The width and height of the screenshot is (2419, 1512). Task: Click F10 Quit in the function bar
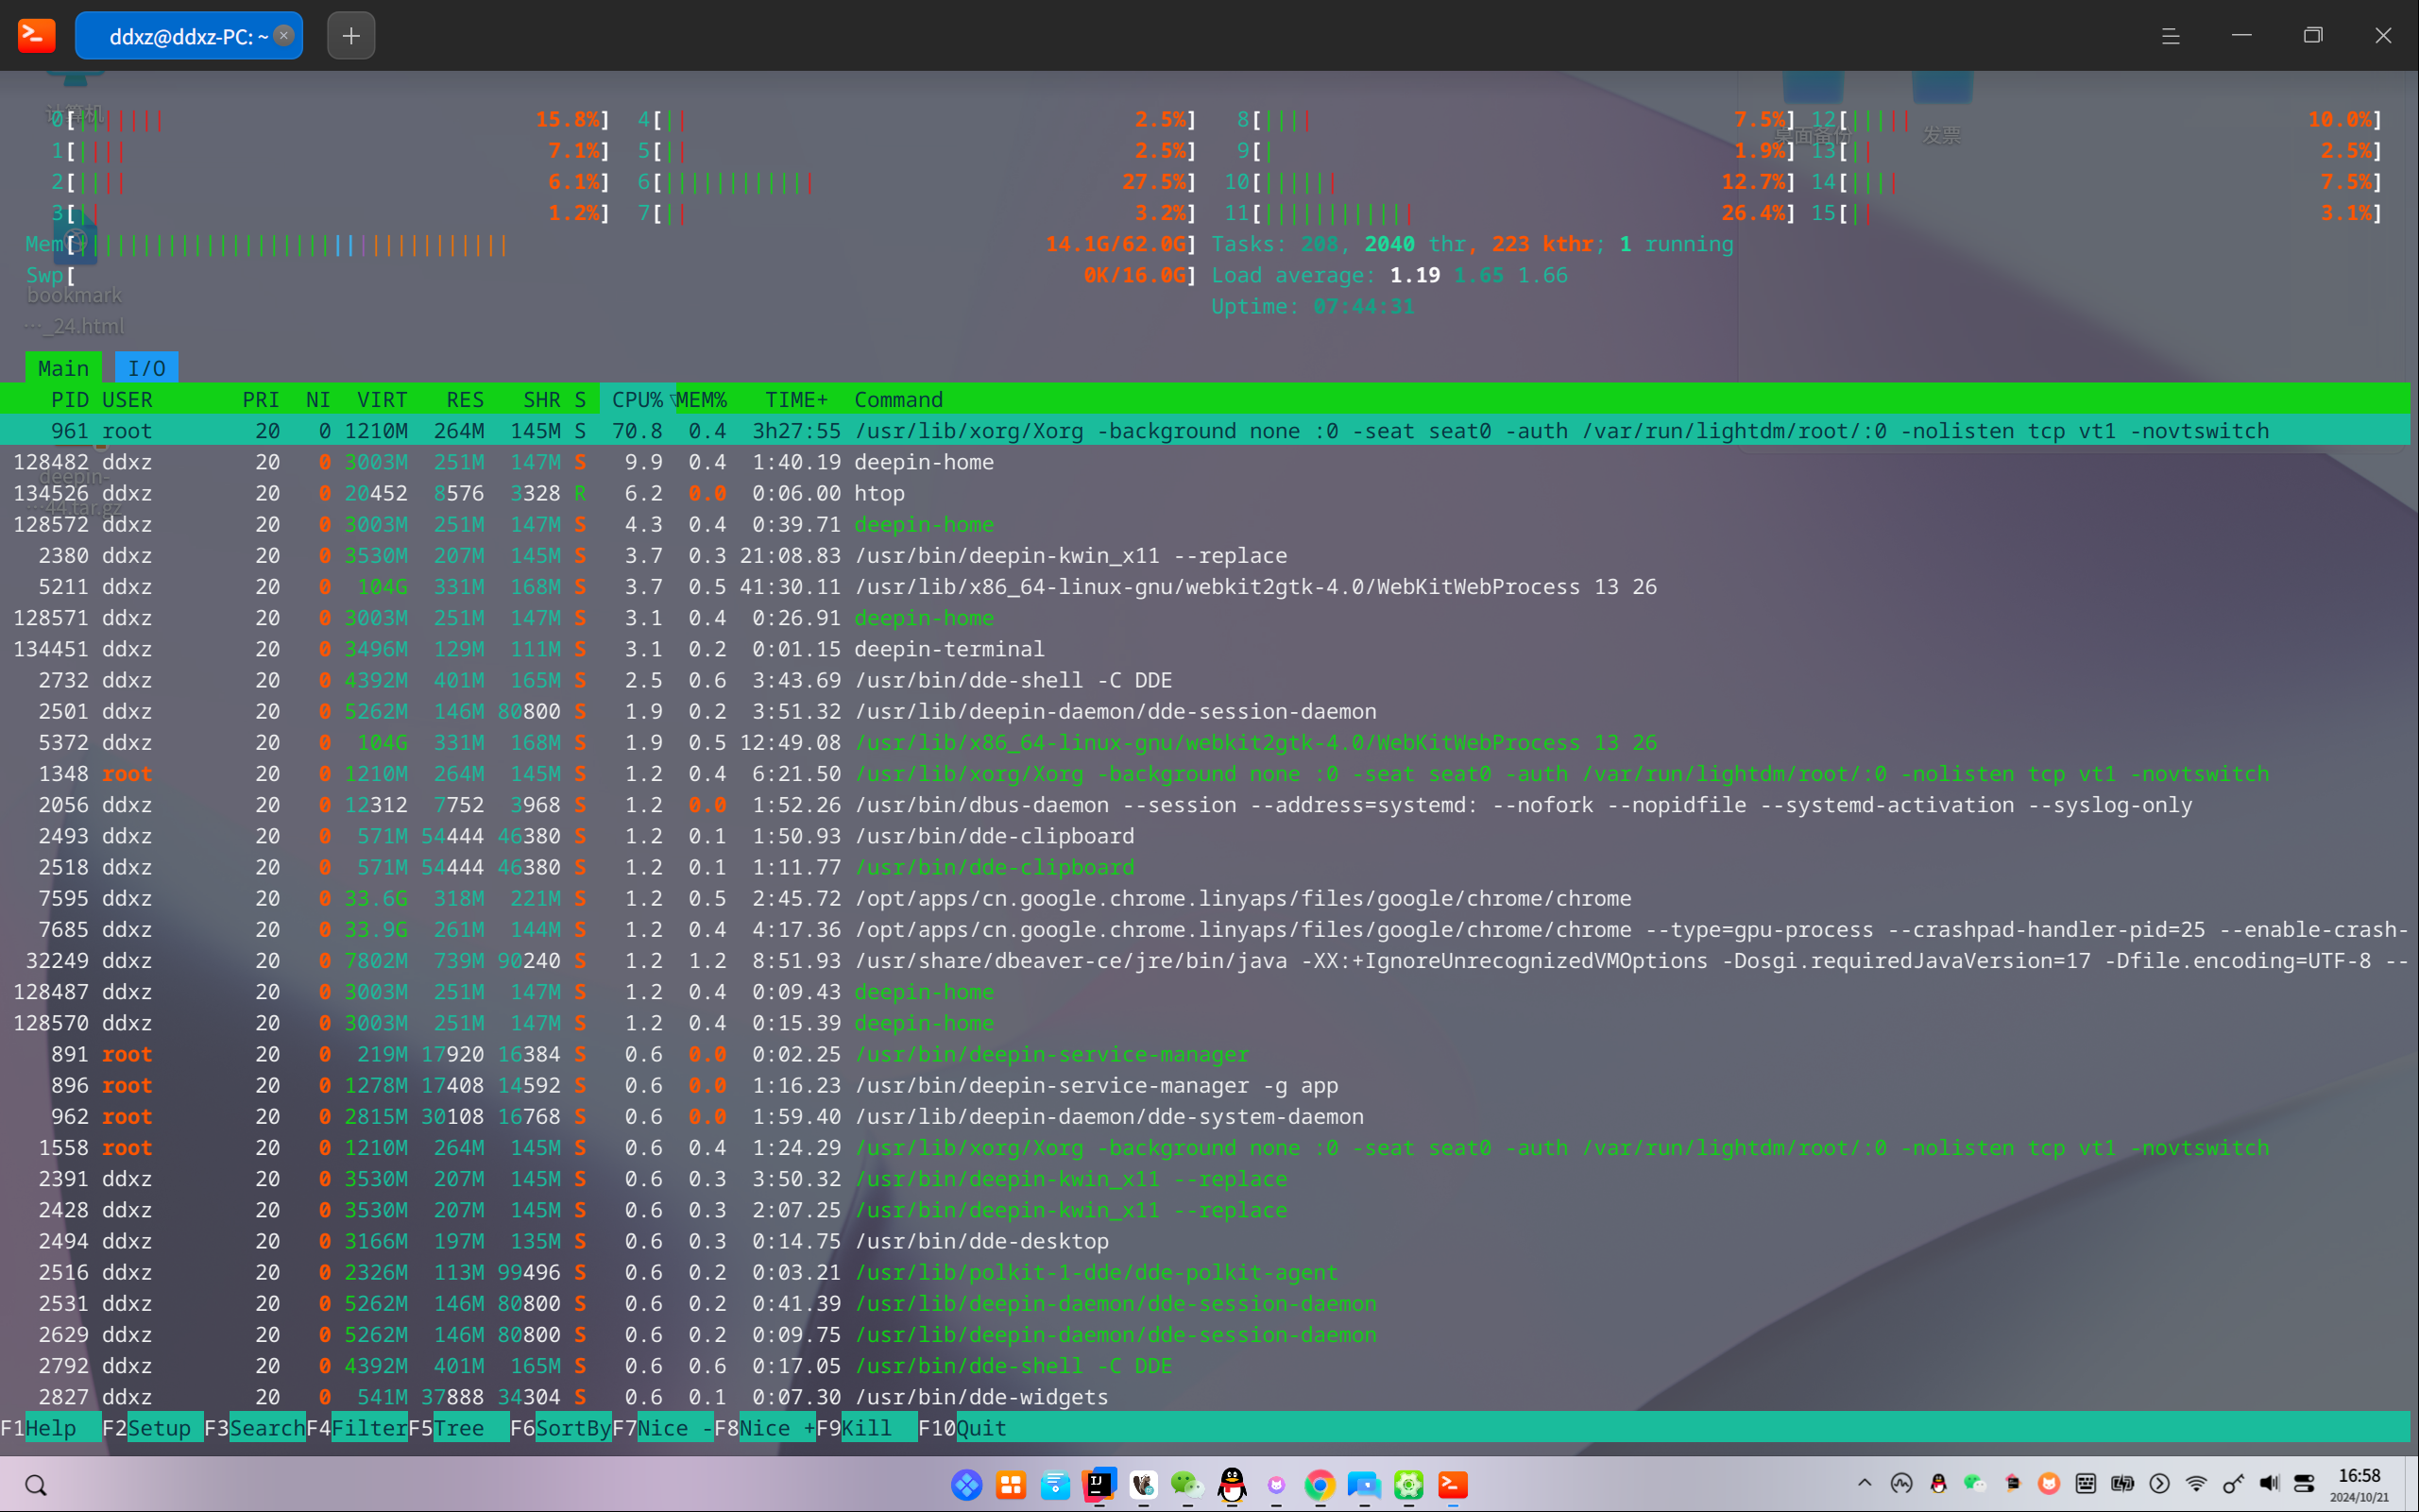click(x=962, y=1427)
